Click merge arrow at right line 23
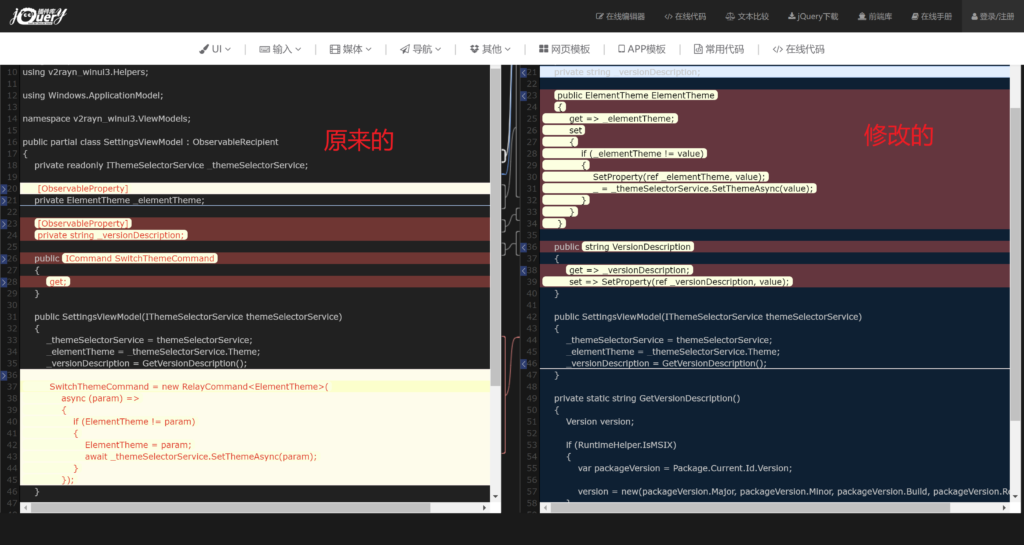Image resolution: width=1024 pixels, height=545 pixels. [x=524, y=96]
